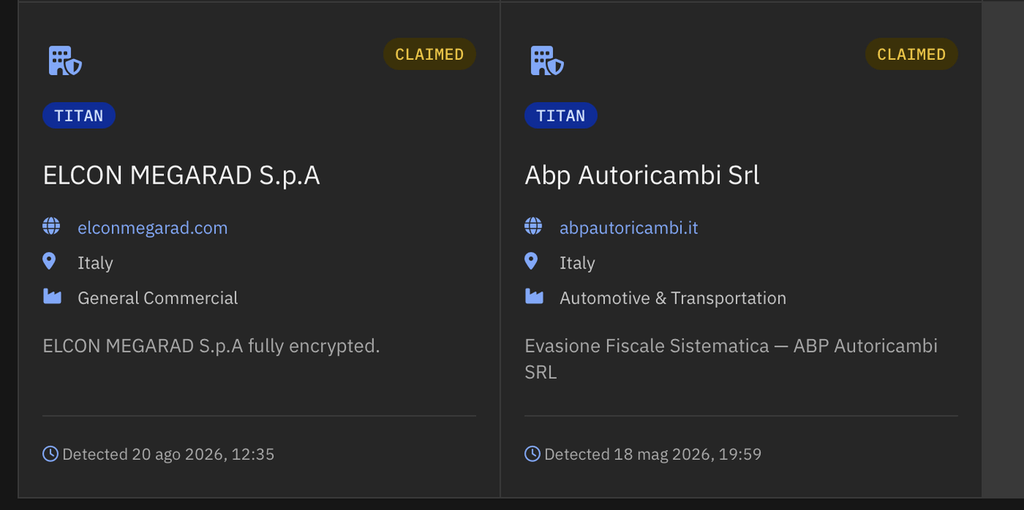Image resolution: width=1024 pixels, height=510 pixels.
Task: Click Italy text in ELCON MEGARAD card
Action: (x=95, y=263)
